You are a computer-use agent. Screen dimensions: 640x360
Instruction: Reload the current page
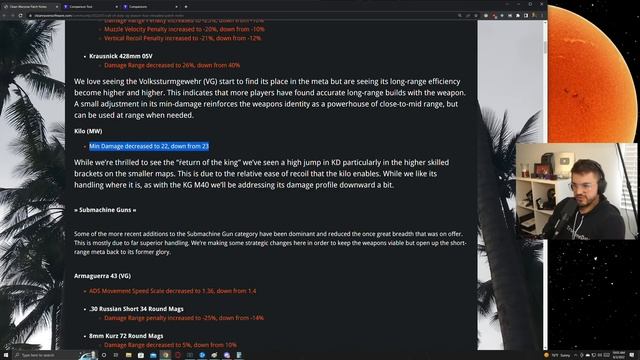20,16
